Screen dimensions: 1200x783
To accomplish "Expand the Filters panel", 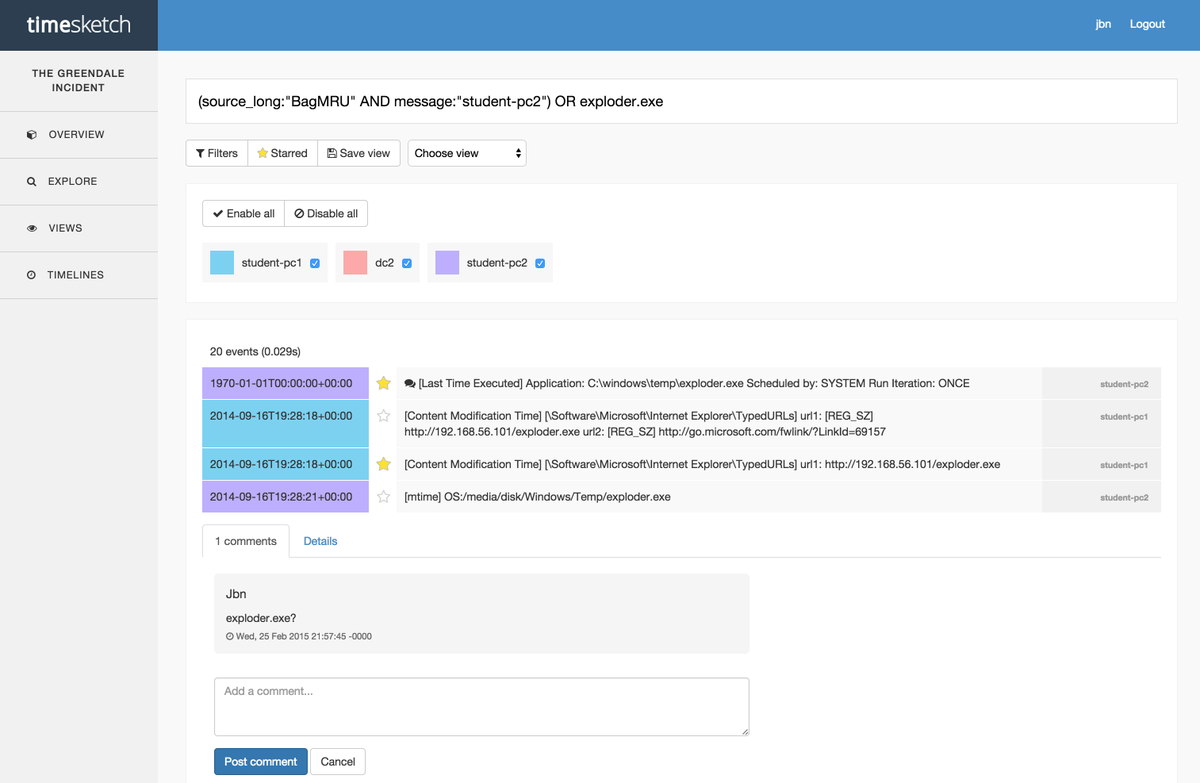I will coord(217,153).
